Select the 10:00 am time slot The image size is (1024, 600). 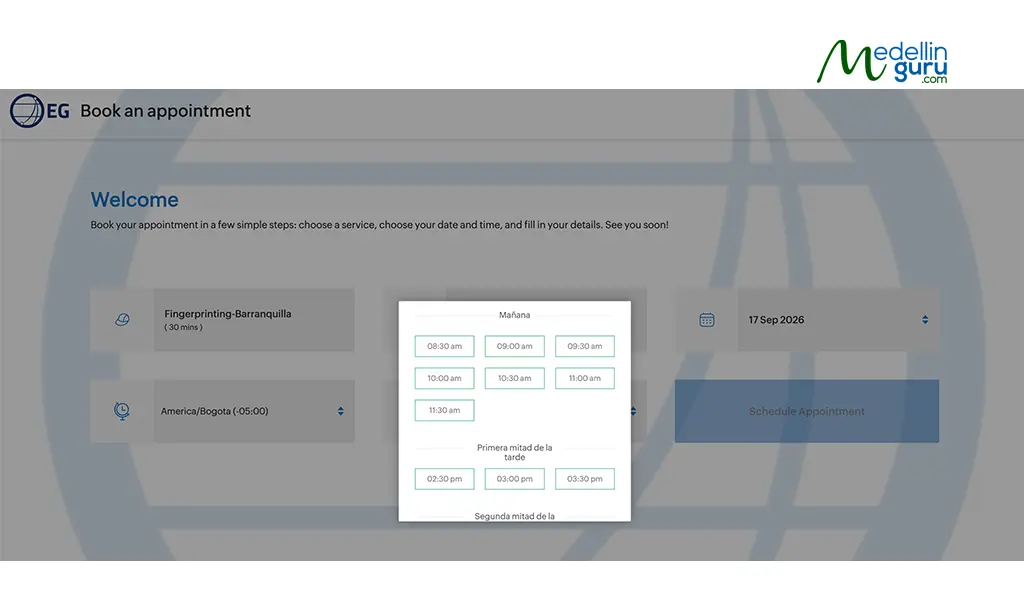click(x=444, y=378)
